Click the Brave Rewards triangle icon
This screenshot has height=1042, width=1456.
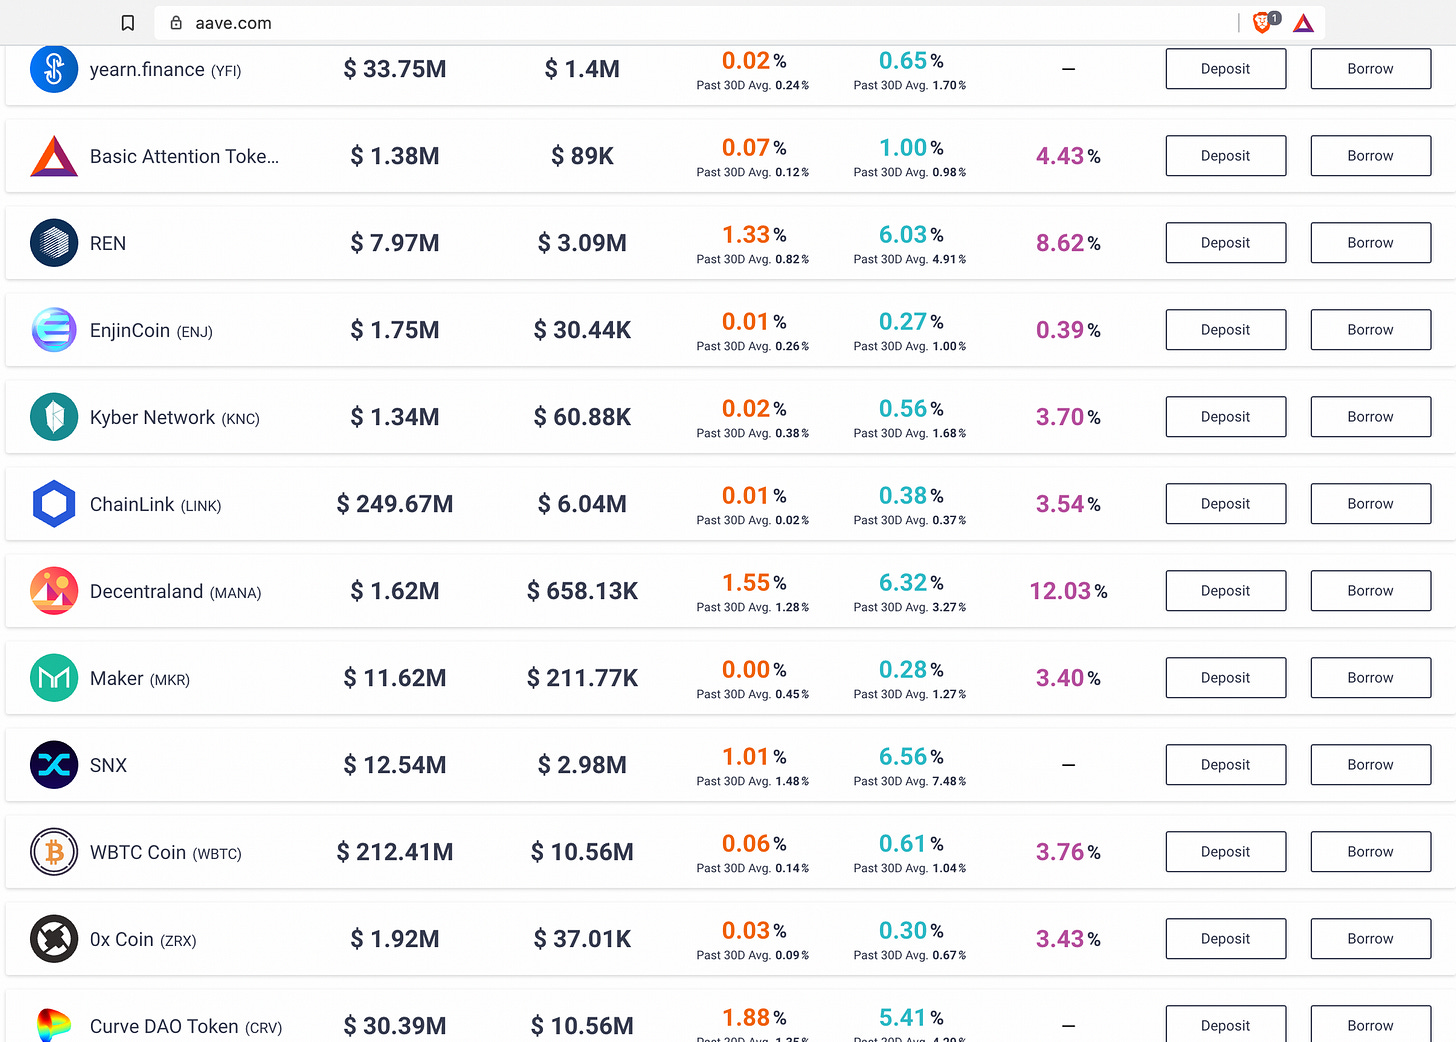pos(1303,23)
